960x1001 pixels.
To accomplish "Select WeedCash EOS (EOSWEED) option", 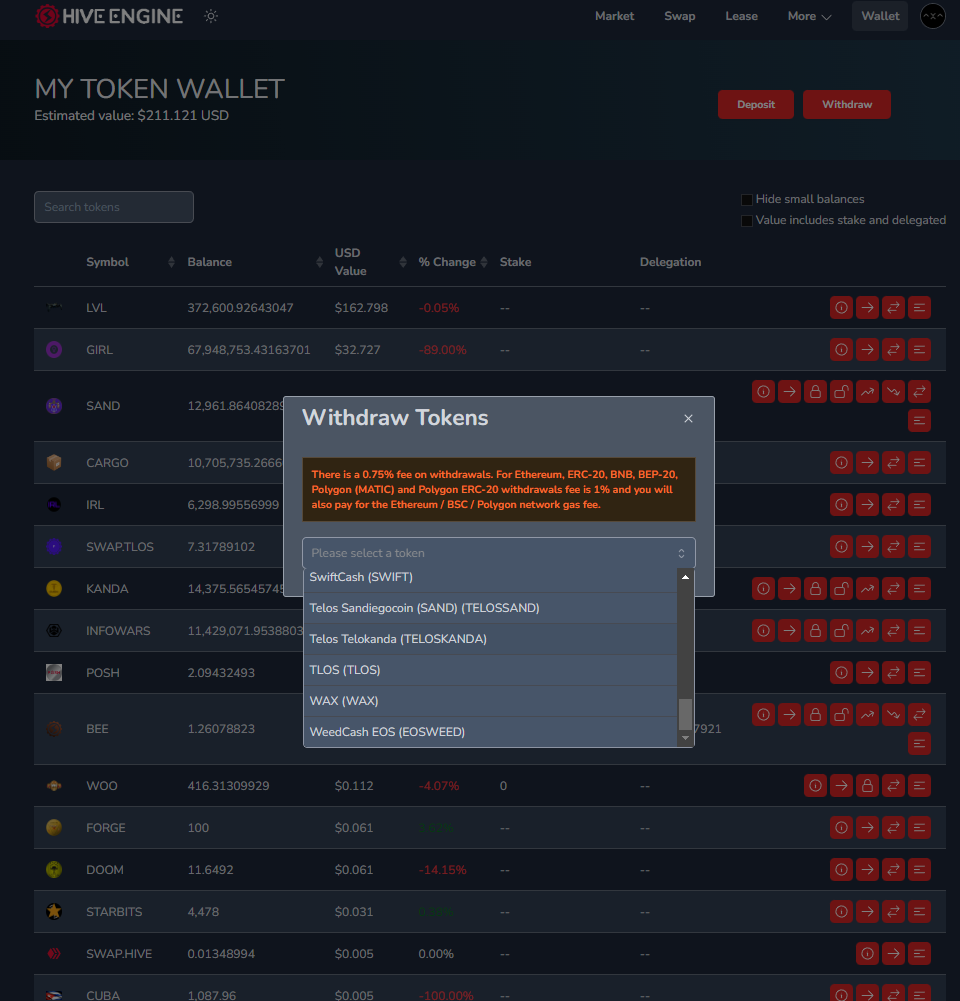I will pos(490,732).
